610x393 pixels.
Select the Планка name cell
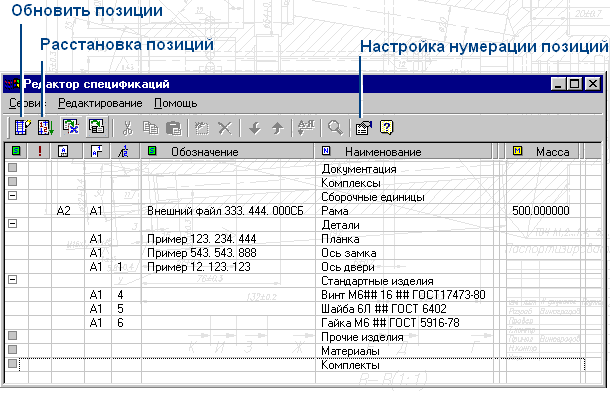[340, 239]
